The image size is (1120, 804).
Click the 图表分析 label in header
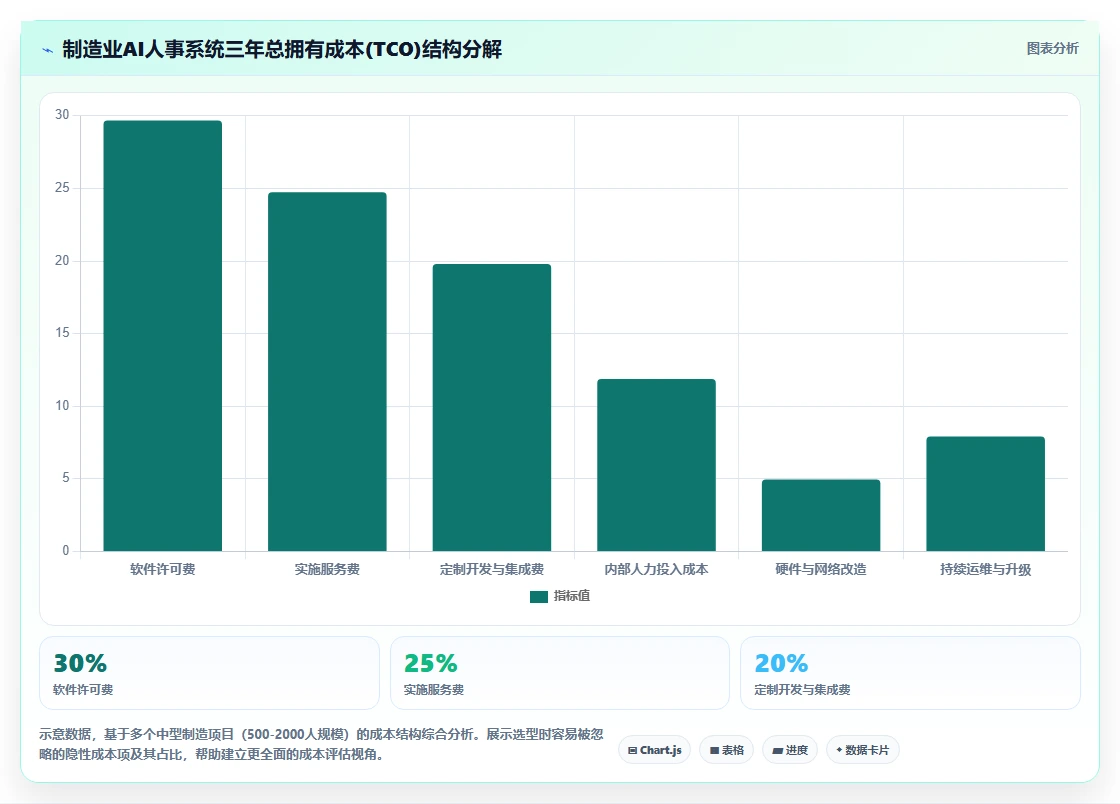coord(1052,49)
